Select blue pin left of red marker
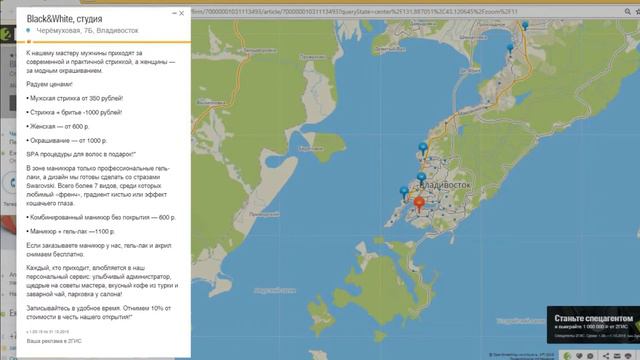 click(x=404, y=192)
